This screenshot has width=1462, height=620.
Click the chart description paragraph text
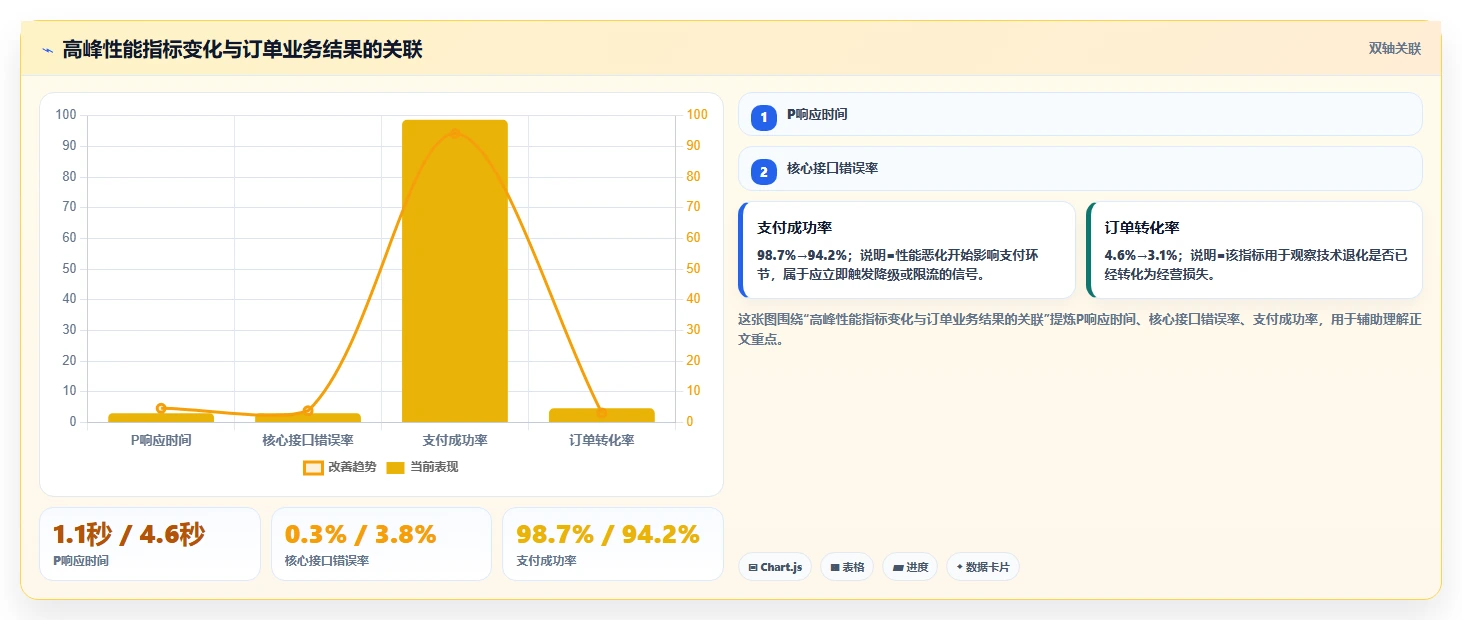[x=1080, y=329]
